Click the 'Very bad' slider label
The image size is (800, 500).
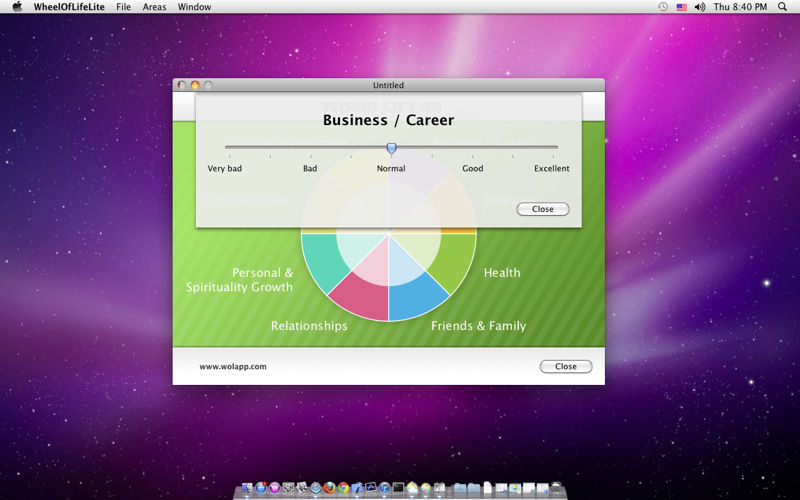point(224,168)
